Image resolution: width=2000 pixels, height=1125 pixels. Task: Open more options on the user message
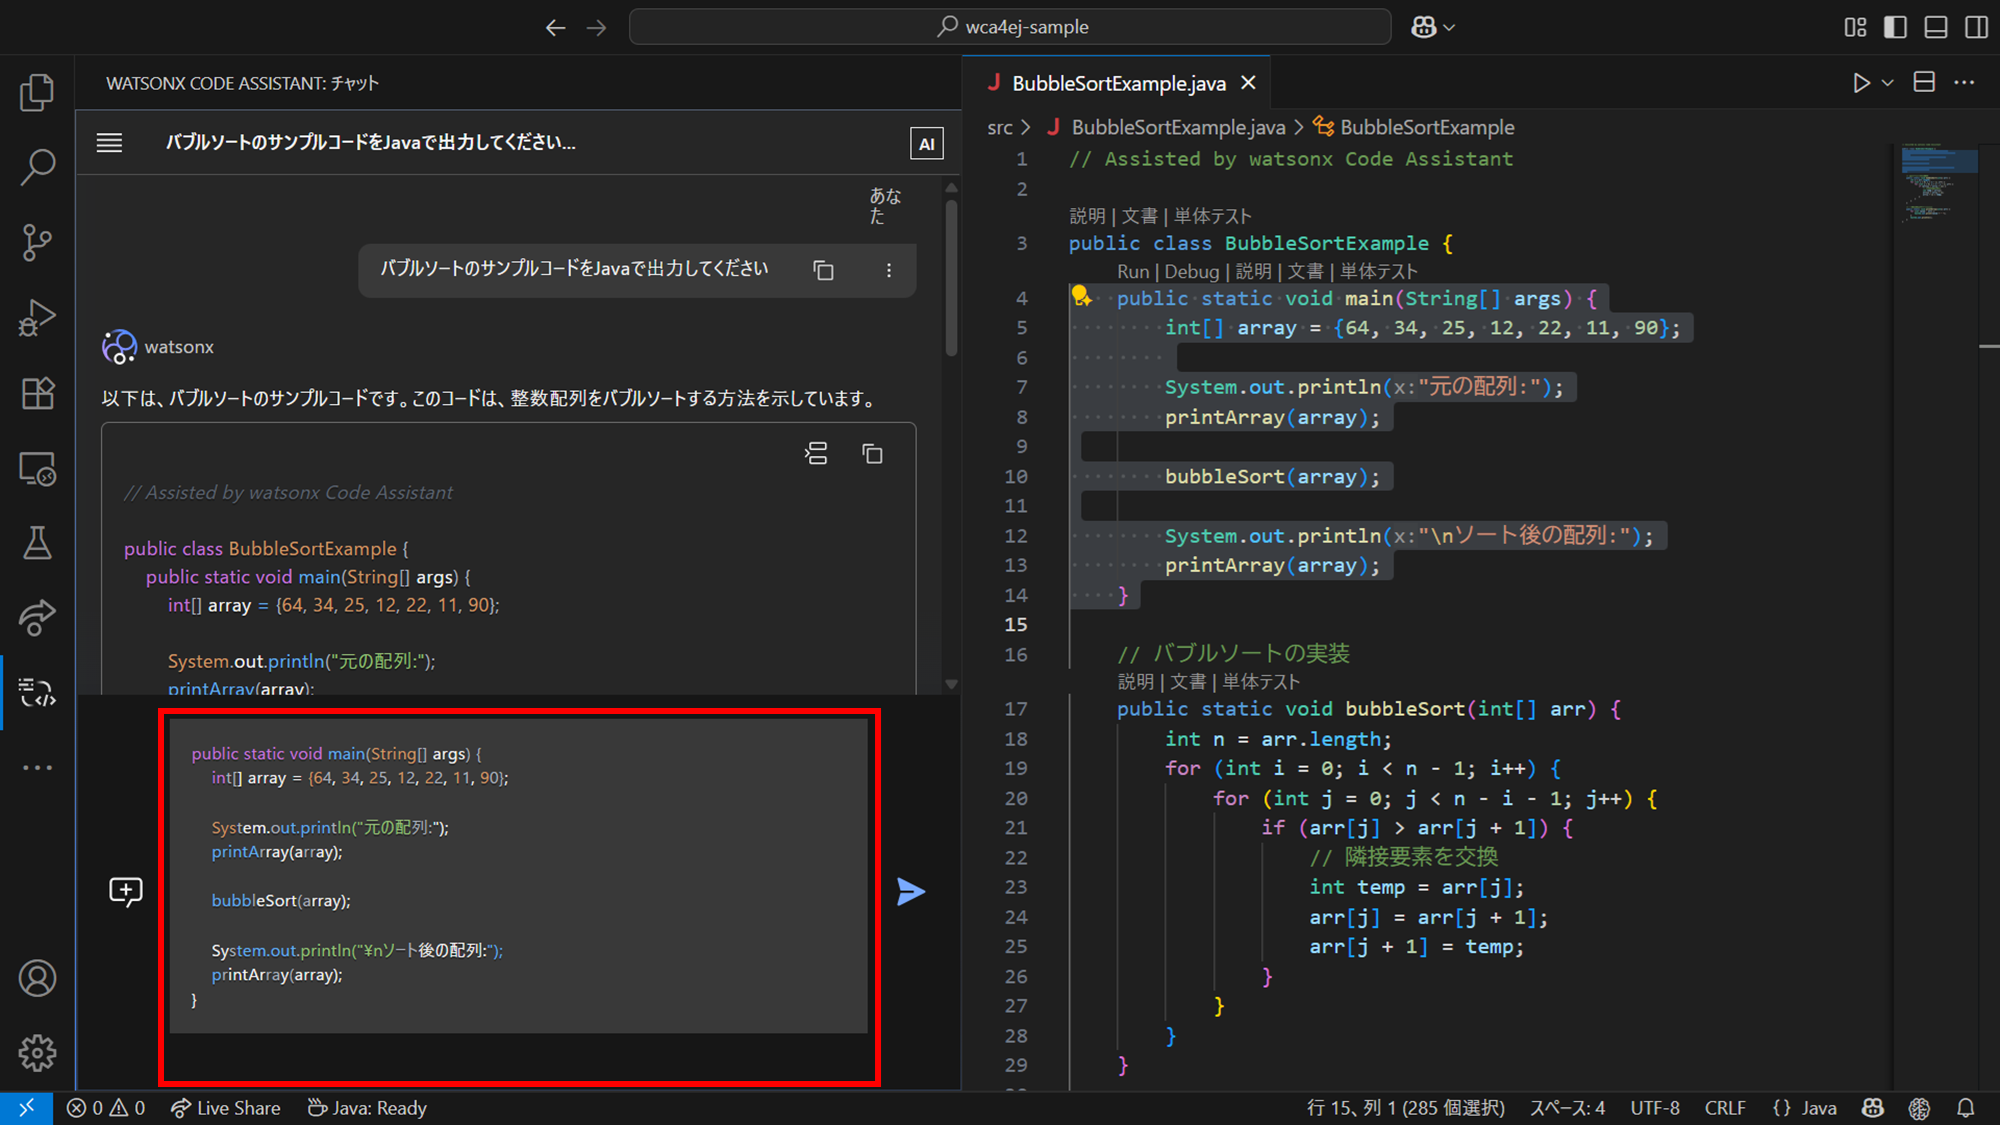(888, 270)
